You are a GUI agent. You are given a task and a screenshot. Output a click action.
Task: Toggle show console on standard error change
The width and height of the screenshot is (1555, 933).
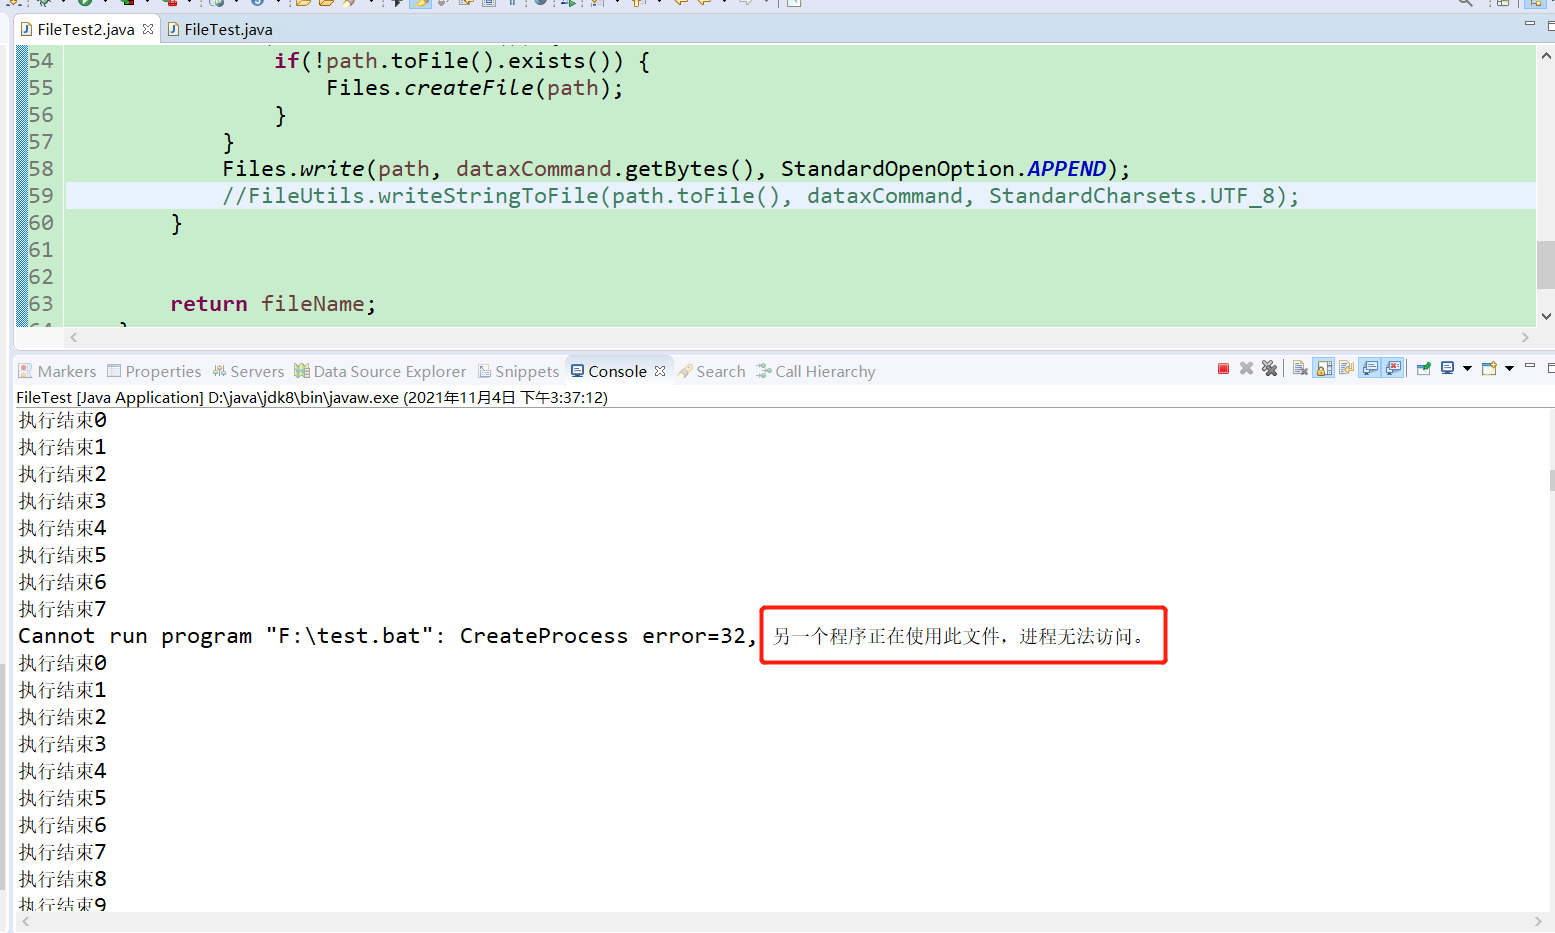click(x=1393, y=369)
